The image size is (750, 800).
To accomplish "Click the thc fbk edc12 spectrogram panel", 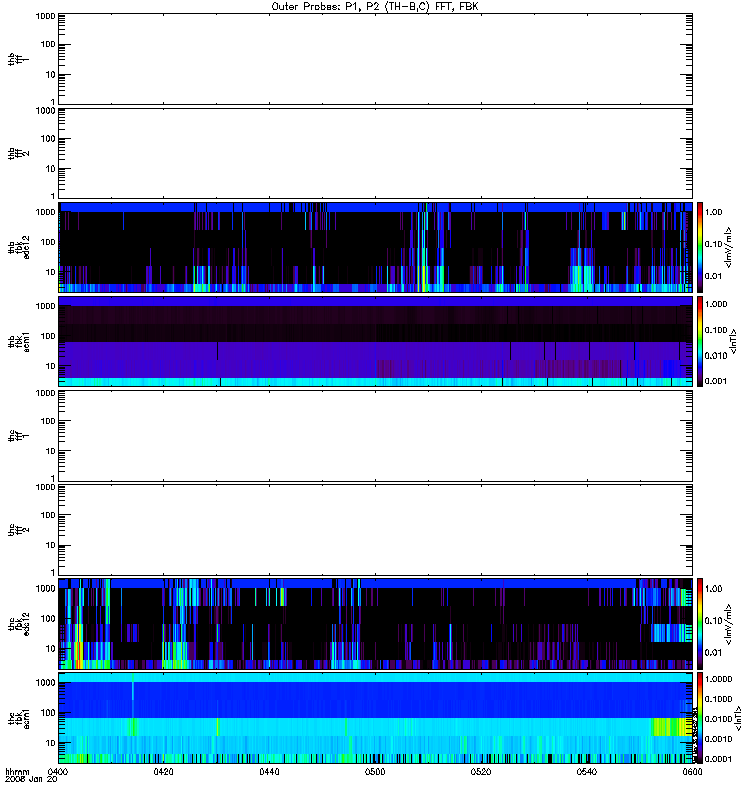I will [376, 624].
